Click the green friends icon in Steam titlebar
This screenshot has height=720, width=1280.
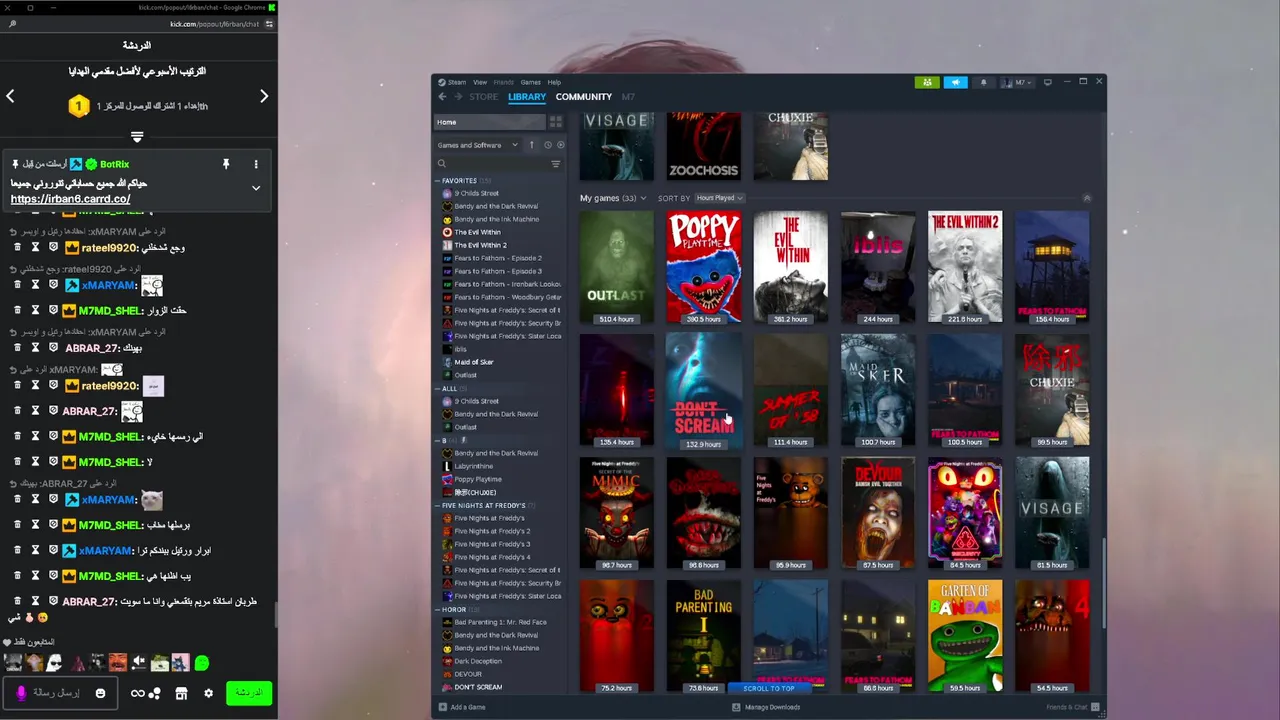pos(927,82)
